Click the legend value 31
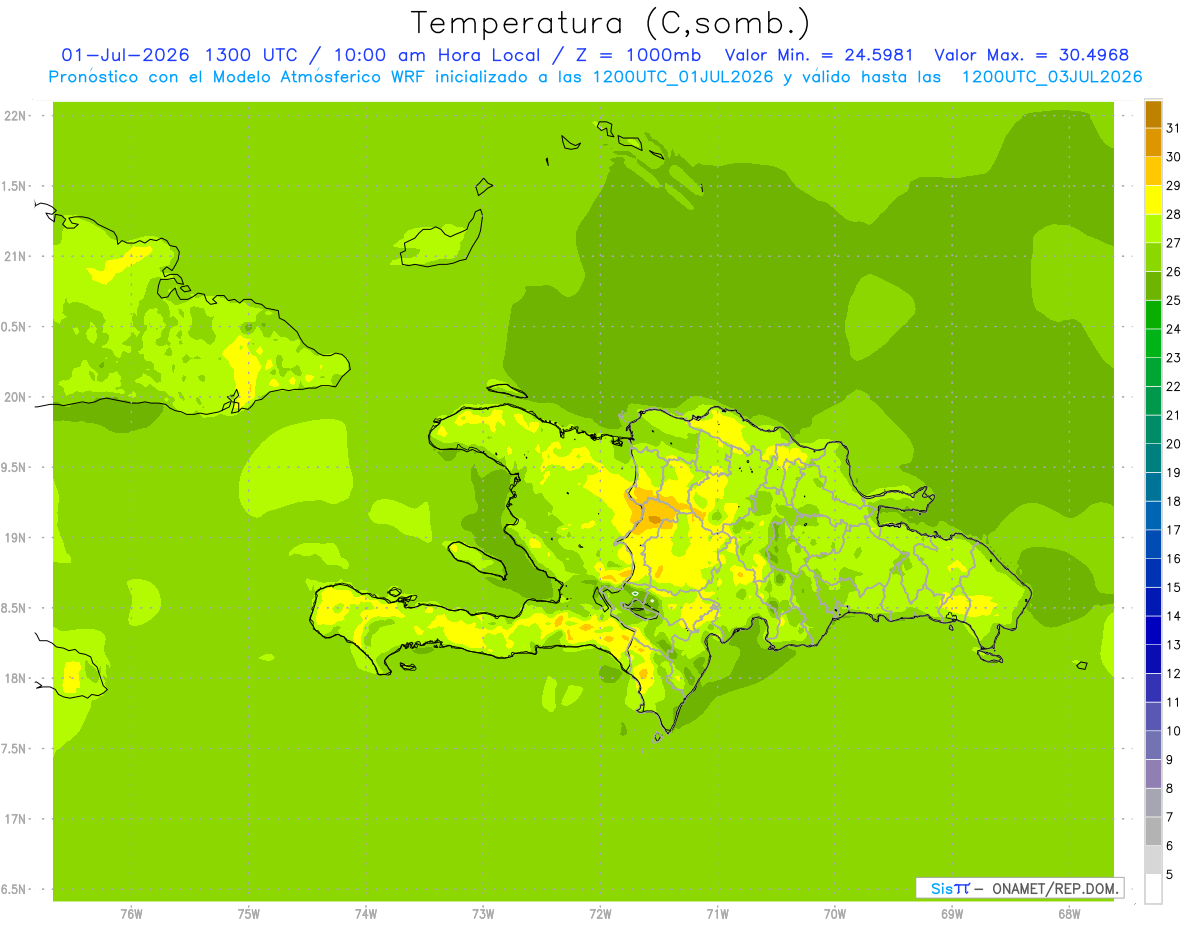 click(x=1174, y=128)
